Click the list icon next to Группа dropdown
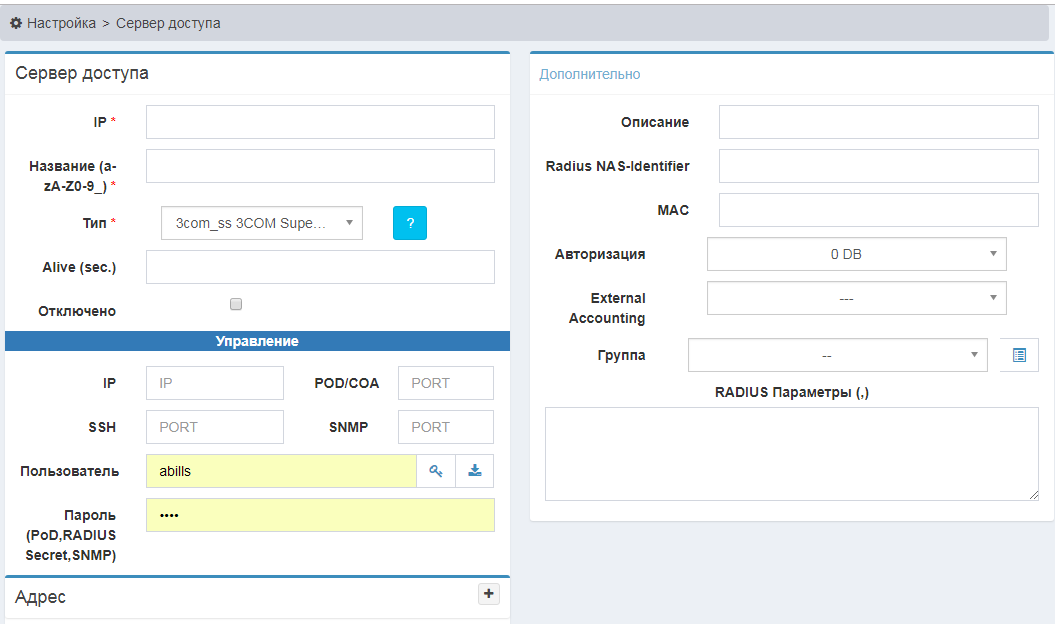 (x=1019, y=355)
